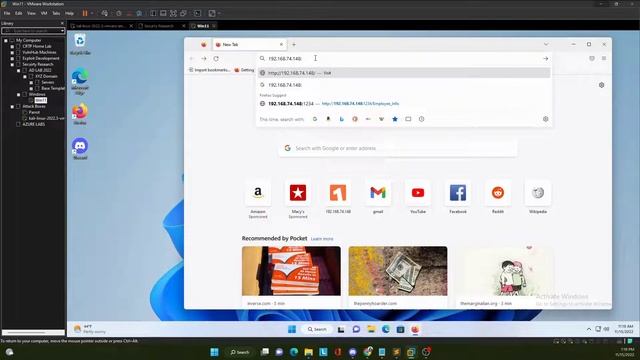Viewport: 640px width, 360px height.
Task: Revert the VM to its previous snapshot
Action: [x=129, y=13]
